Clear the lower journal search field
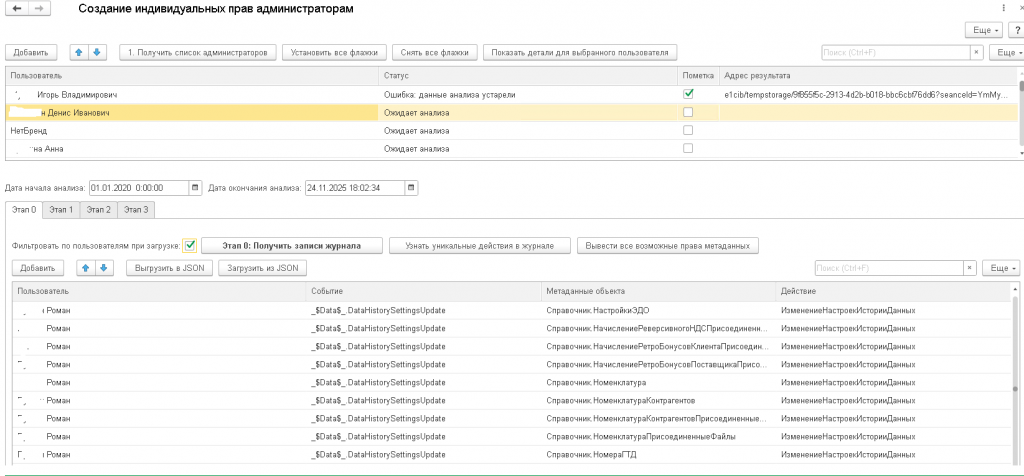This screenshot has height=476, width=1024. [969, 268]
